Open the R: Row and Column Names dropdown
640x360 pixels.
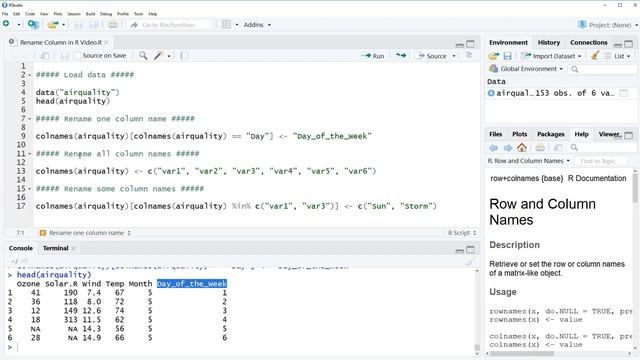[529, 161]
